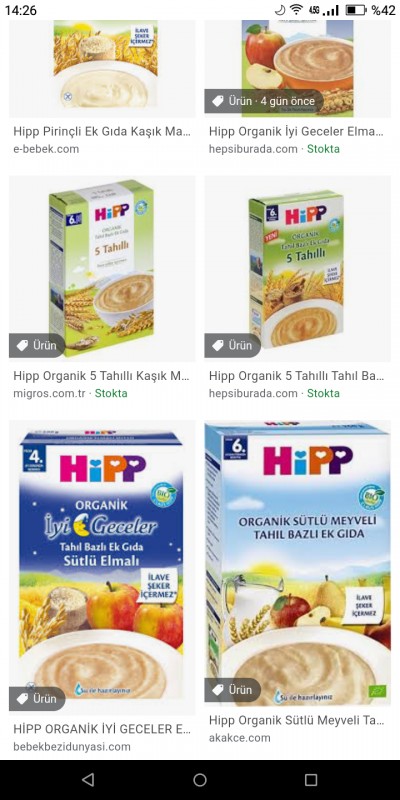
Task: Open the hepsiburada 5 Tahıllı product image
Action: tap(297, 269)
